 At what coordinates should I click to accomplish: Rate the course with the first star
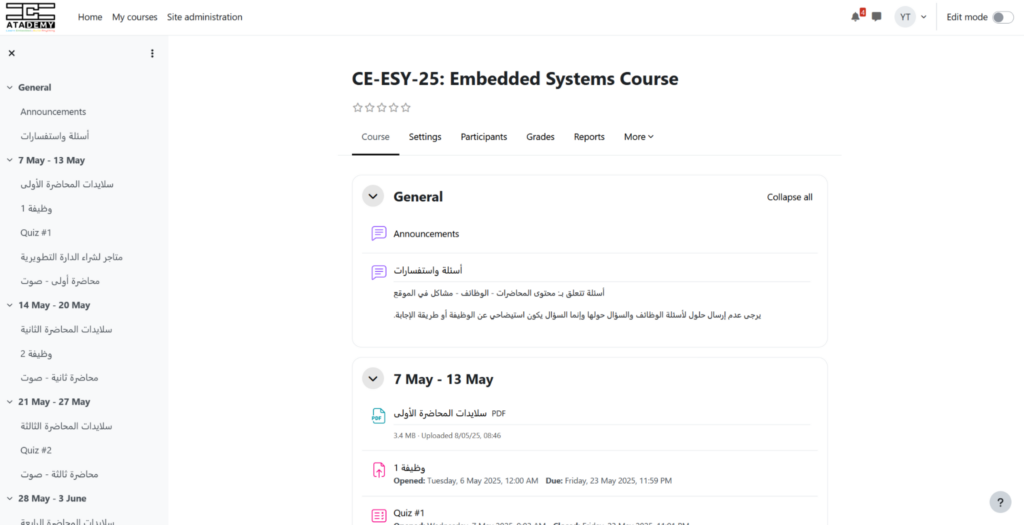click(357, 107)
